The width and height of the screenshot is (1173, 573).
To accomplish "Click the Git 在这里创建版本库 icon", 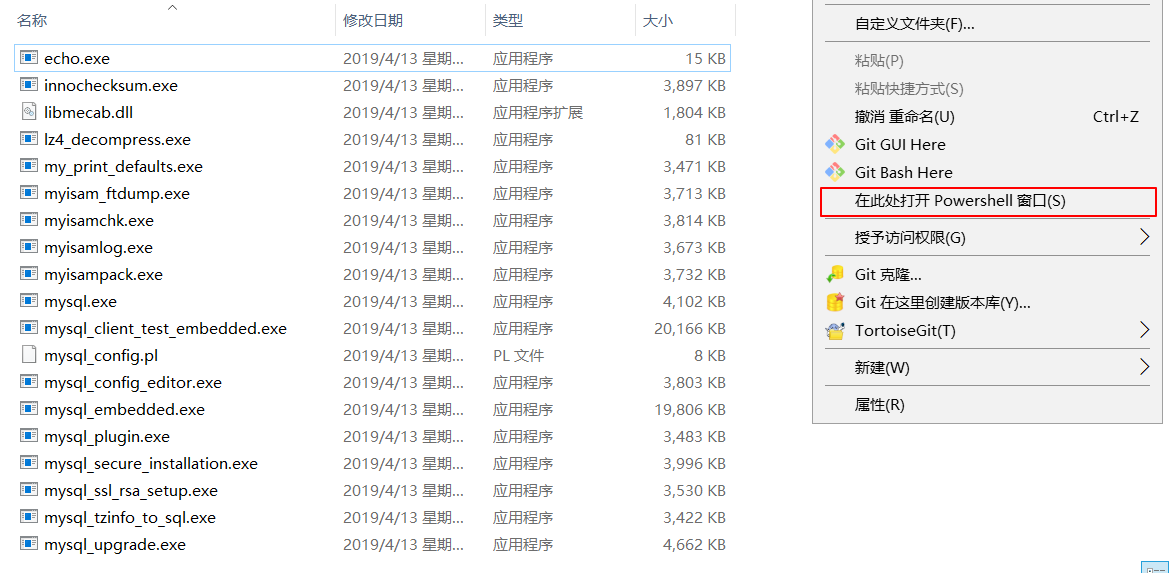I will (x=835, y=303).
